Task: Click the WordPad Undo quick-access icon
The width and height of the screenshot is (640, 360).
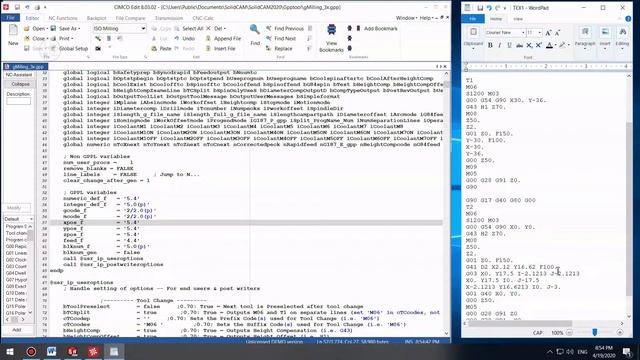Action: coord(489,8)
